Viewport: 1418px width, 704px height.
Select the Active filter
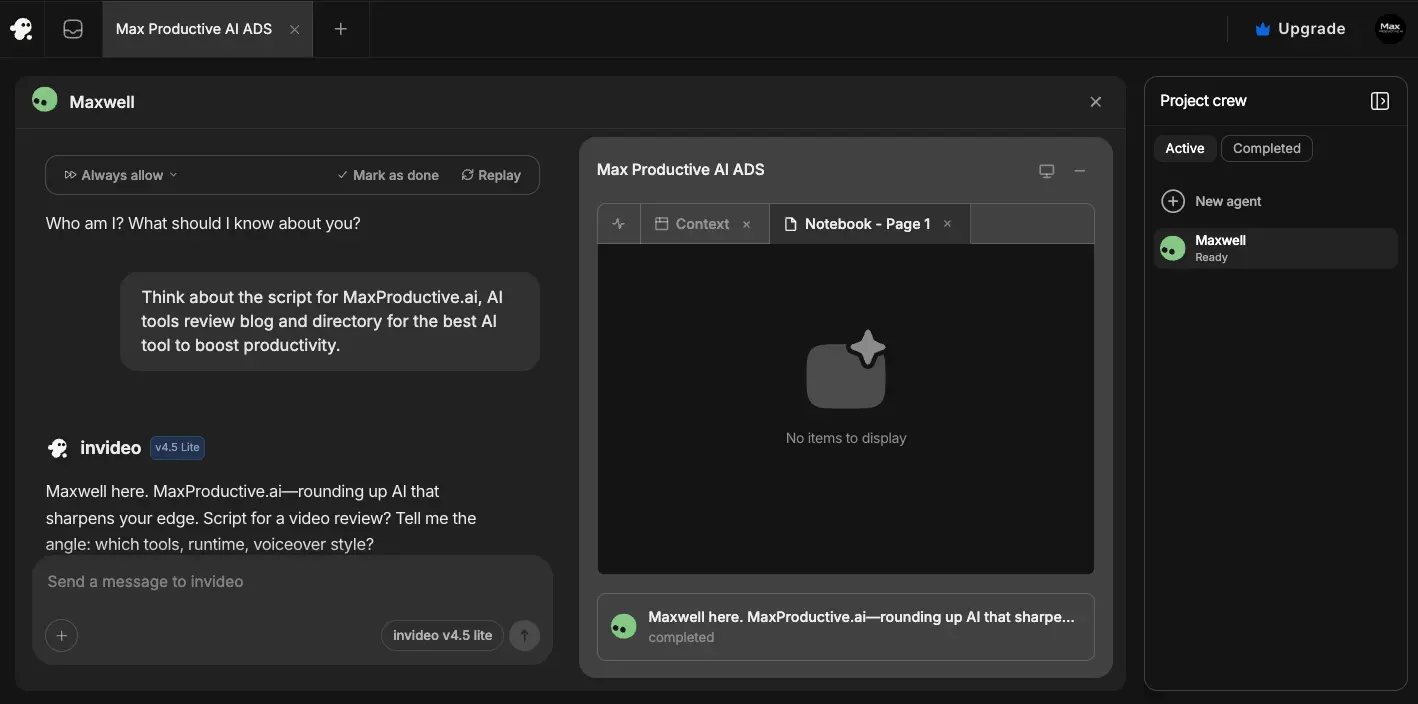[1185, 148]
